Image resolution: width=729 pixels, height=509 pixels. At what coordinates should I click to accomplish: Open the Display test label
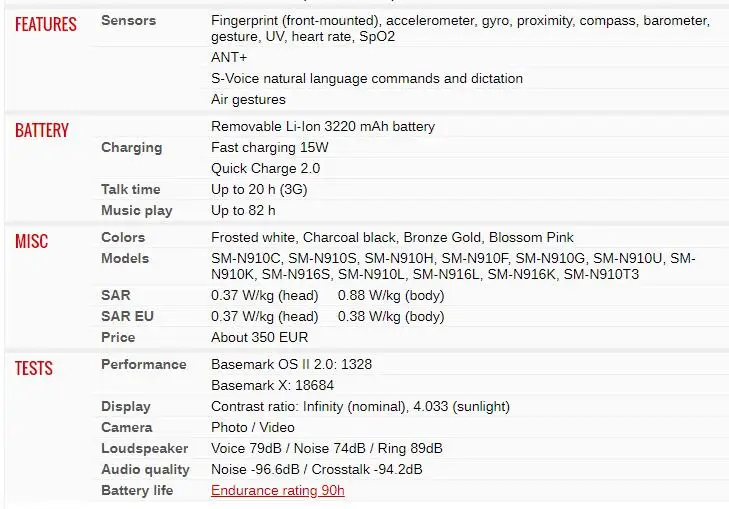(126, 407)
